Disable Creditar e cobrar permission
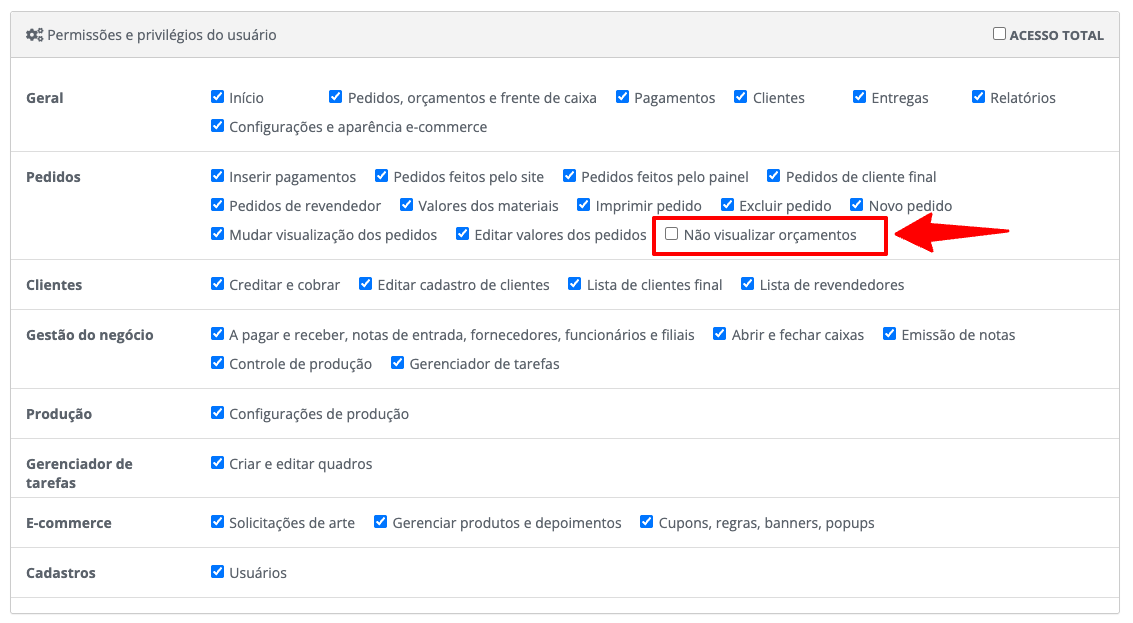This screenshot has height=623, width=1133. pos(217,284)
